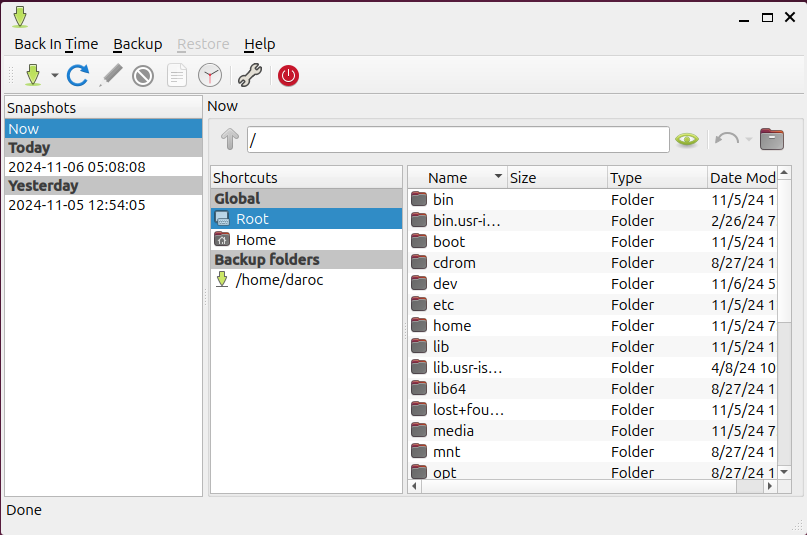Expand the Take snapshot dropdown arrow
The width and height of the screenshot is (807, 535).
(54, 76)
